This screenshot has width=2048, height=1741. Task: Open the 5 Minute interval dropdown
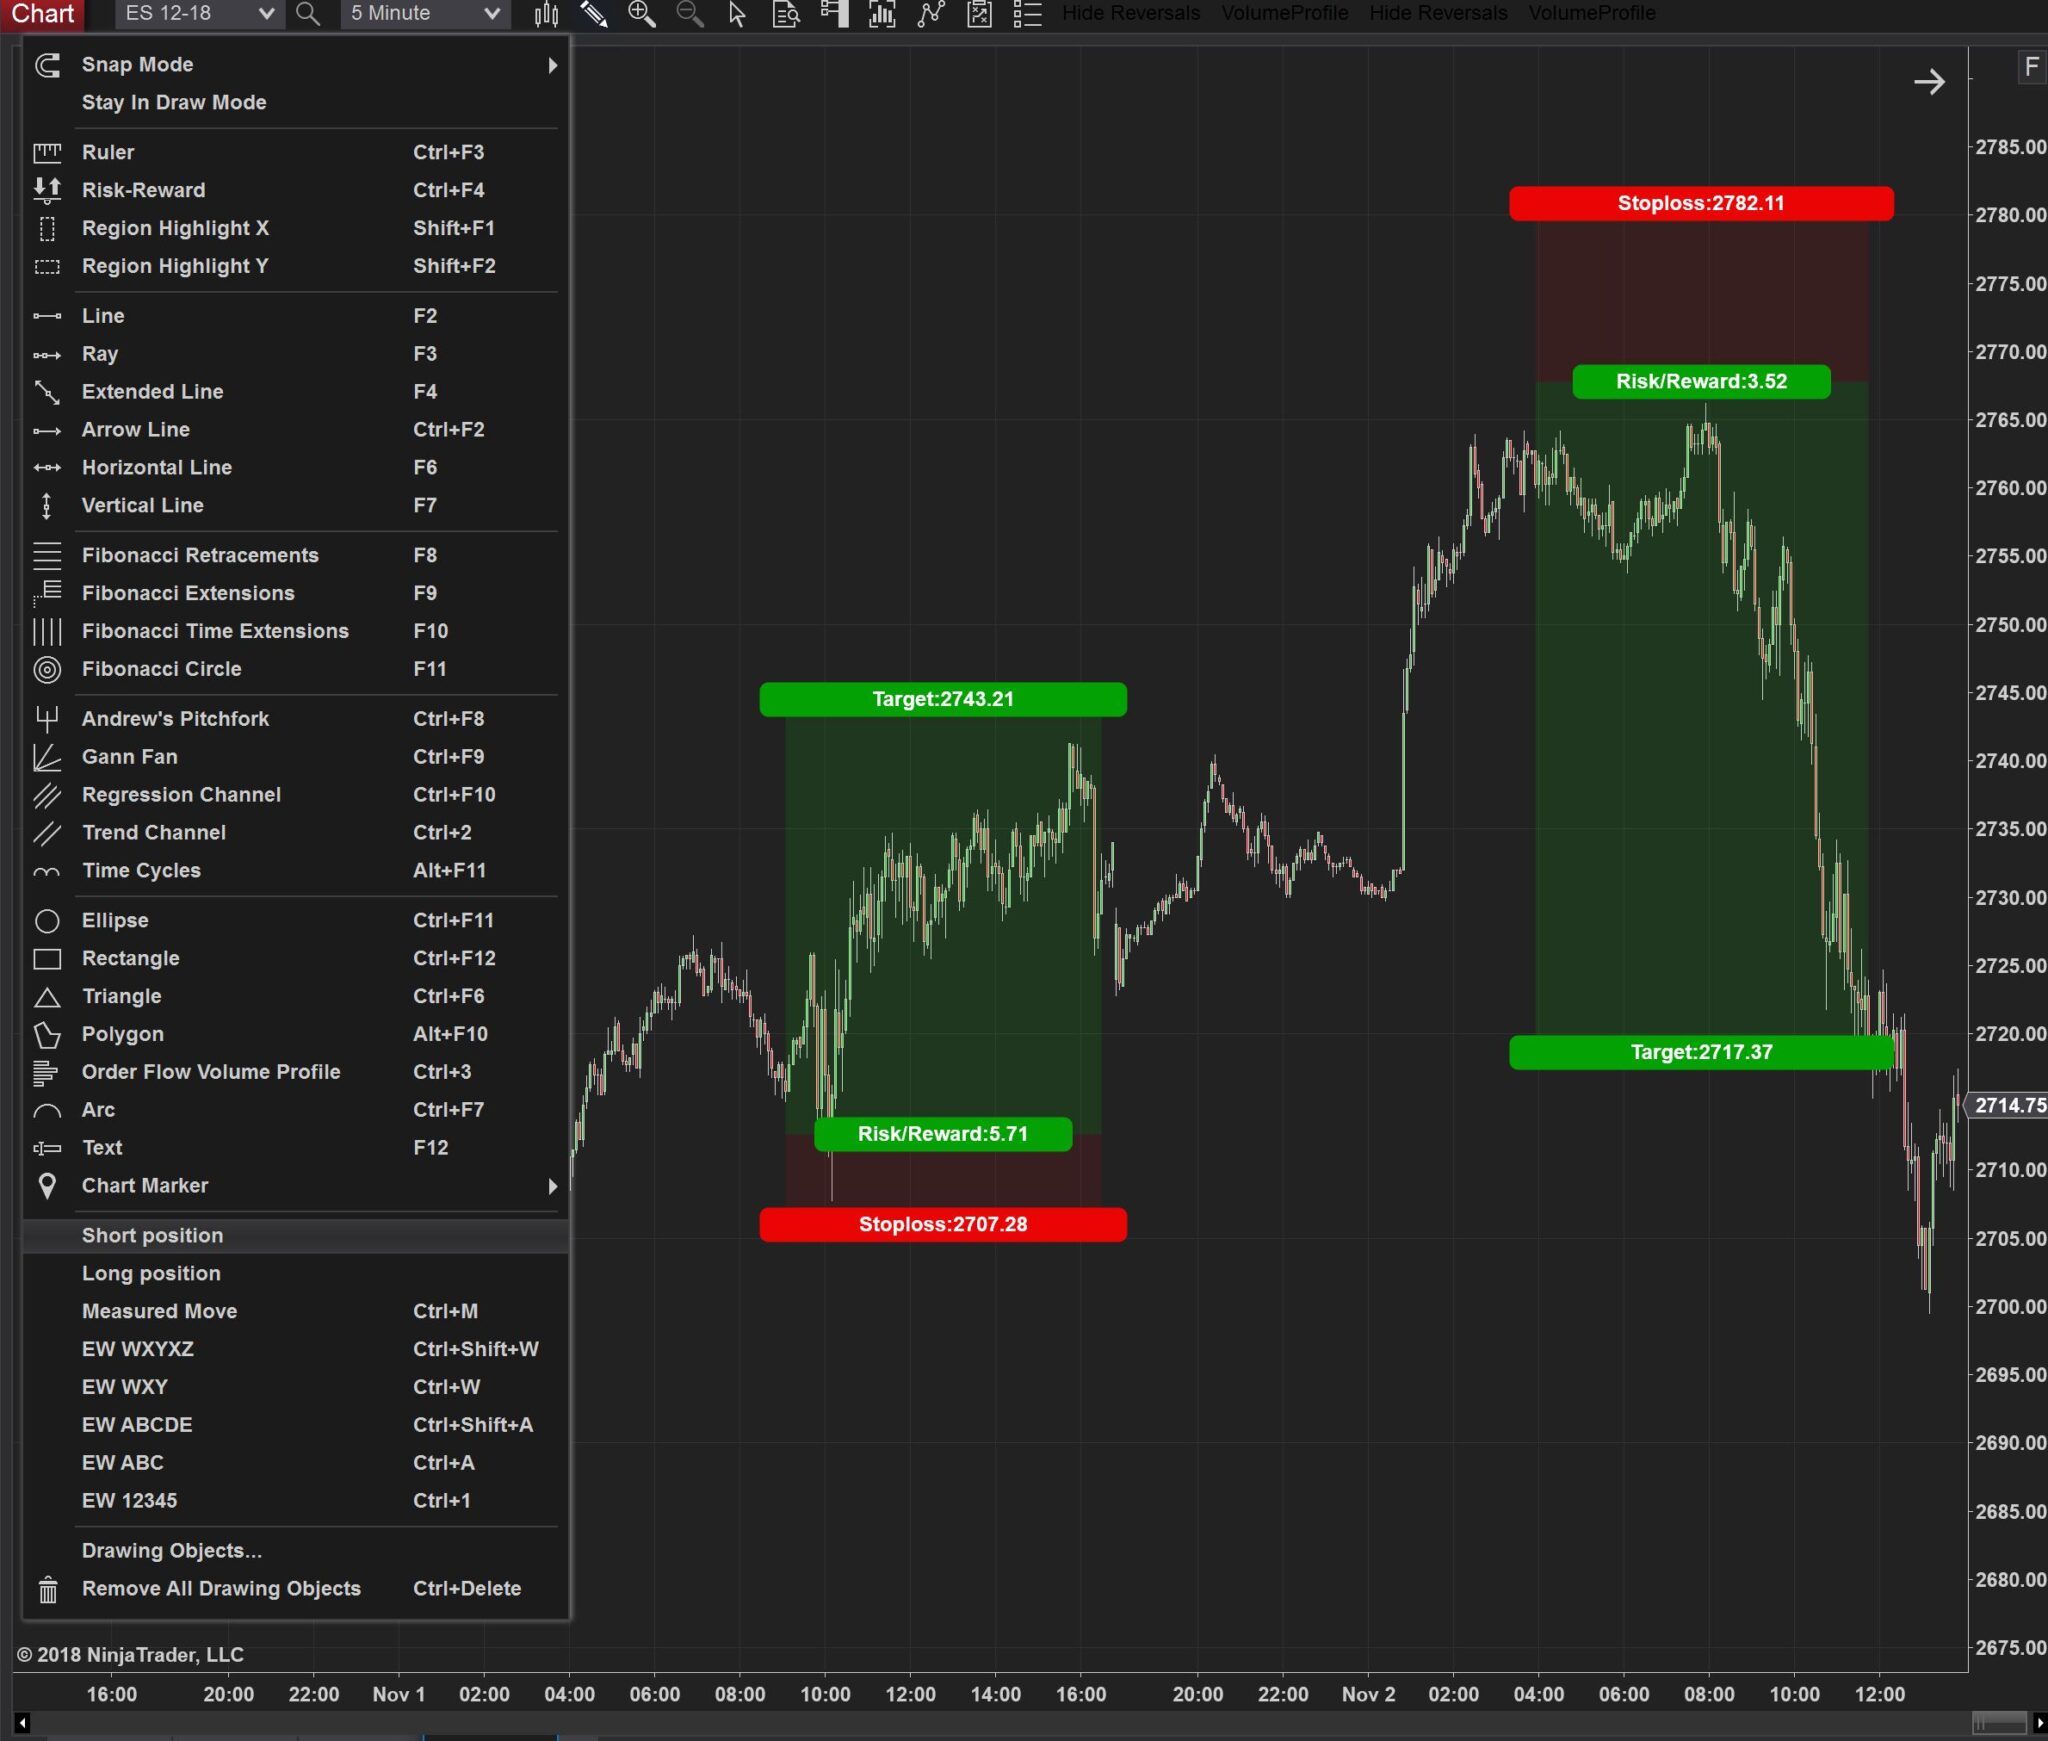(x=491, y=14)
